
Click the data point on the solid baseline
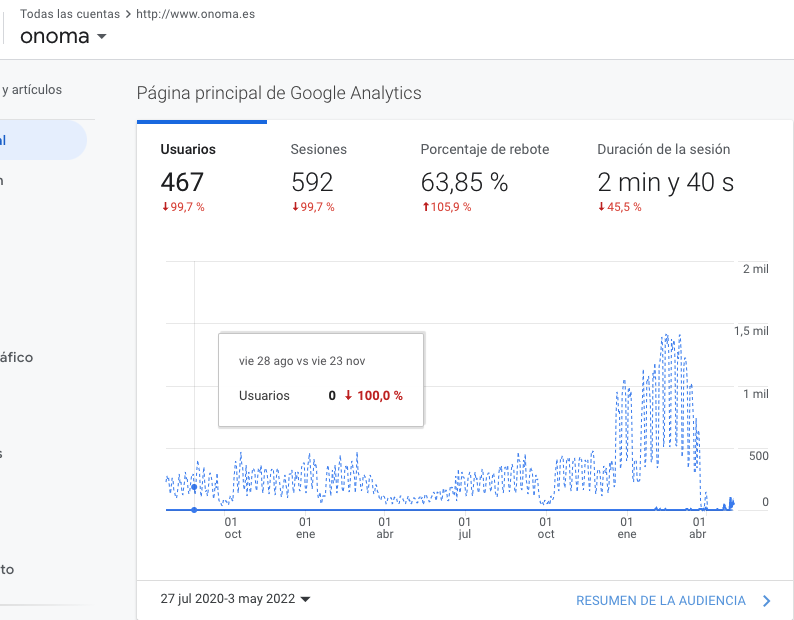[194, 510]
